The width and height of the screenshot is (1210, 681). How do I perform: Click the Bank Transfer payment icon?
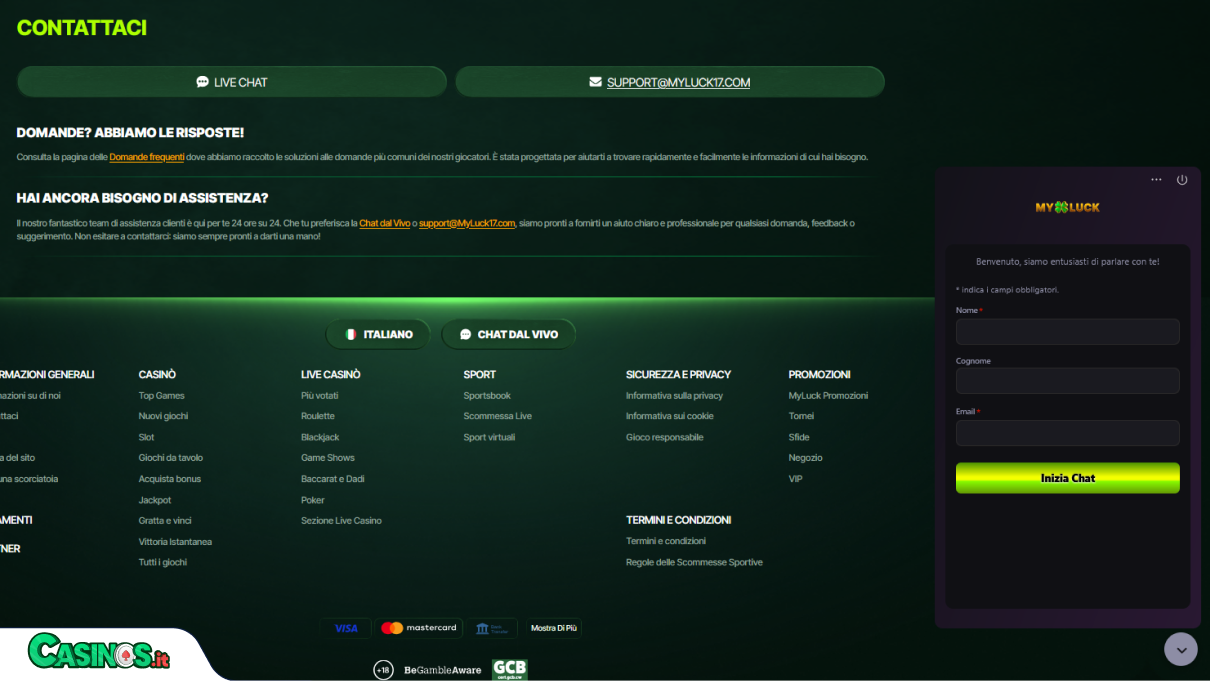click(492, 628)
